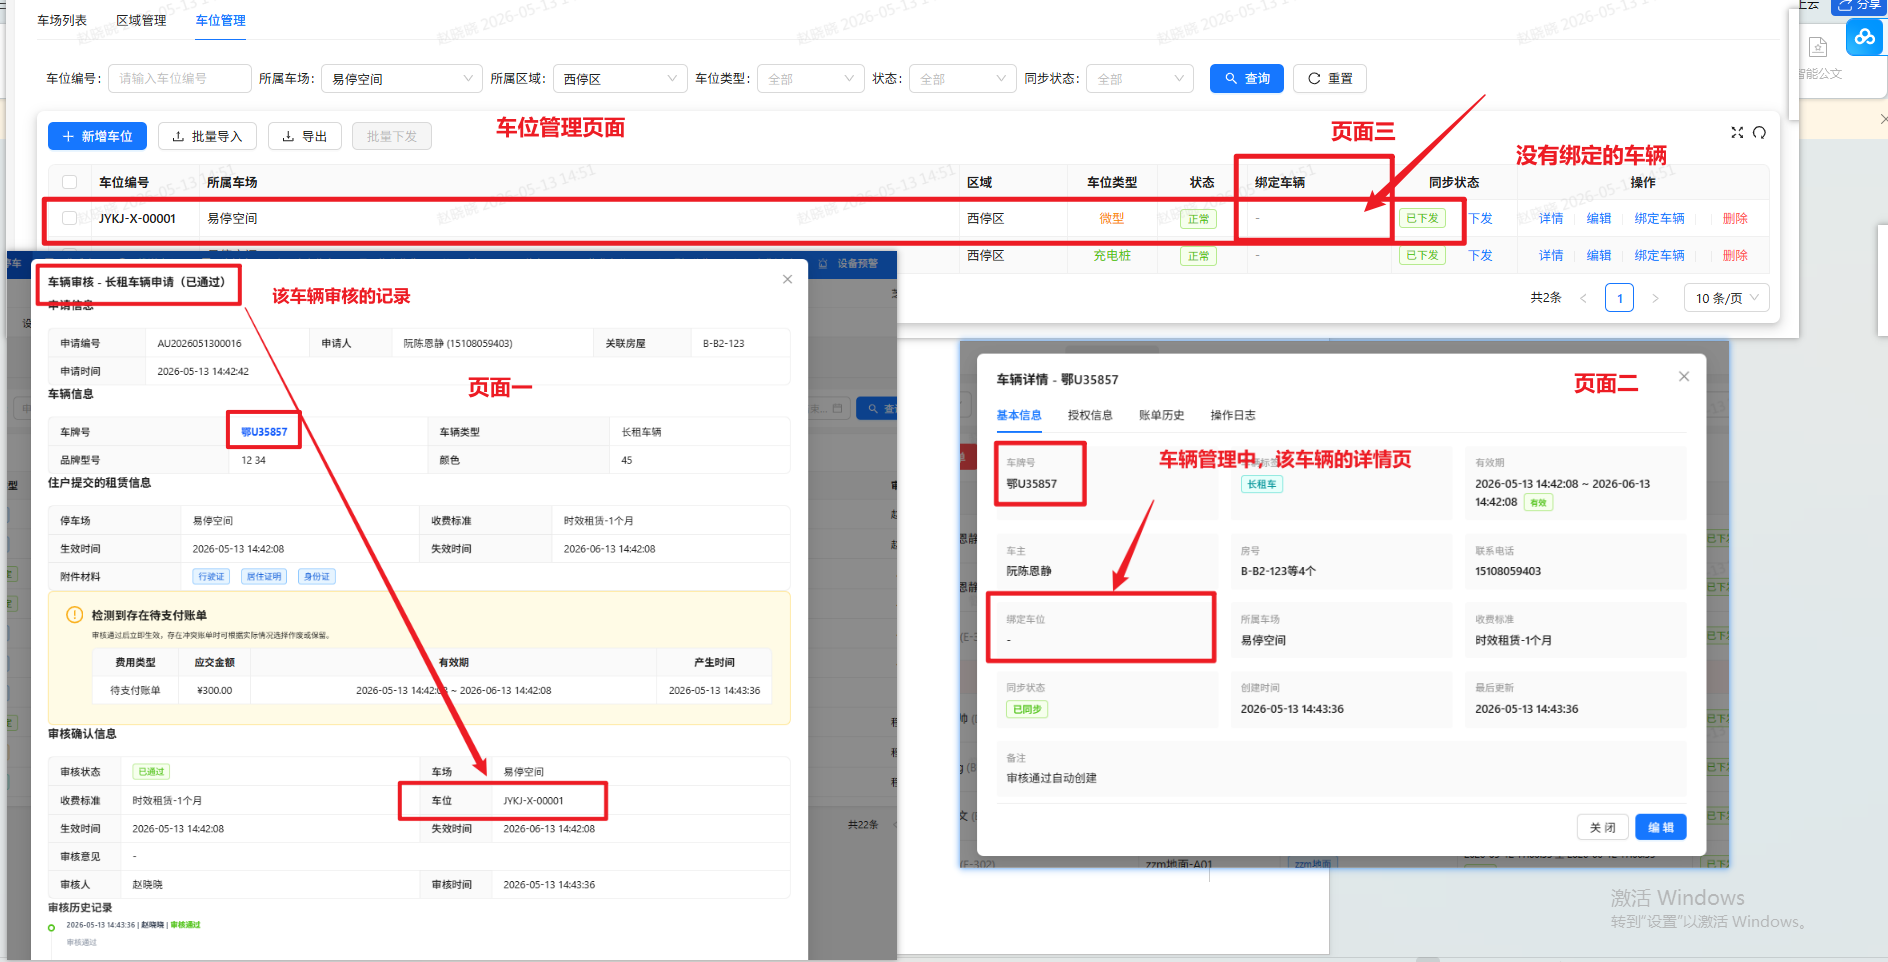
Task: Click page number 1 in pagination
Action: (x=1620, y=298)
